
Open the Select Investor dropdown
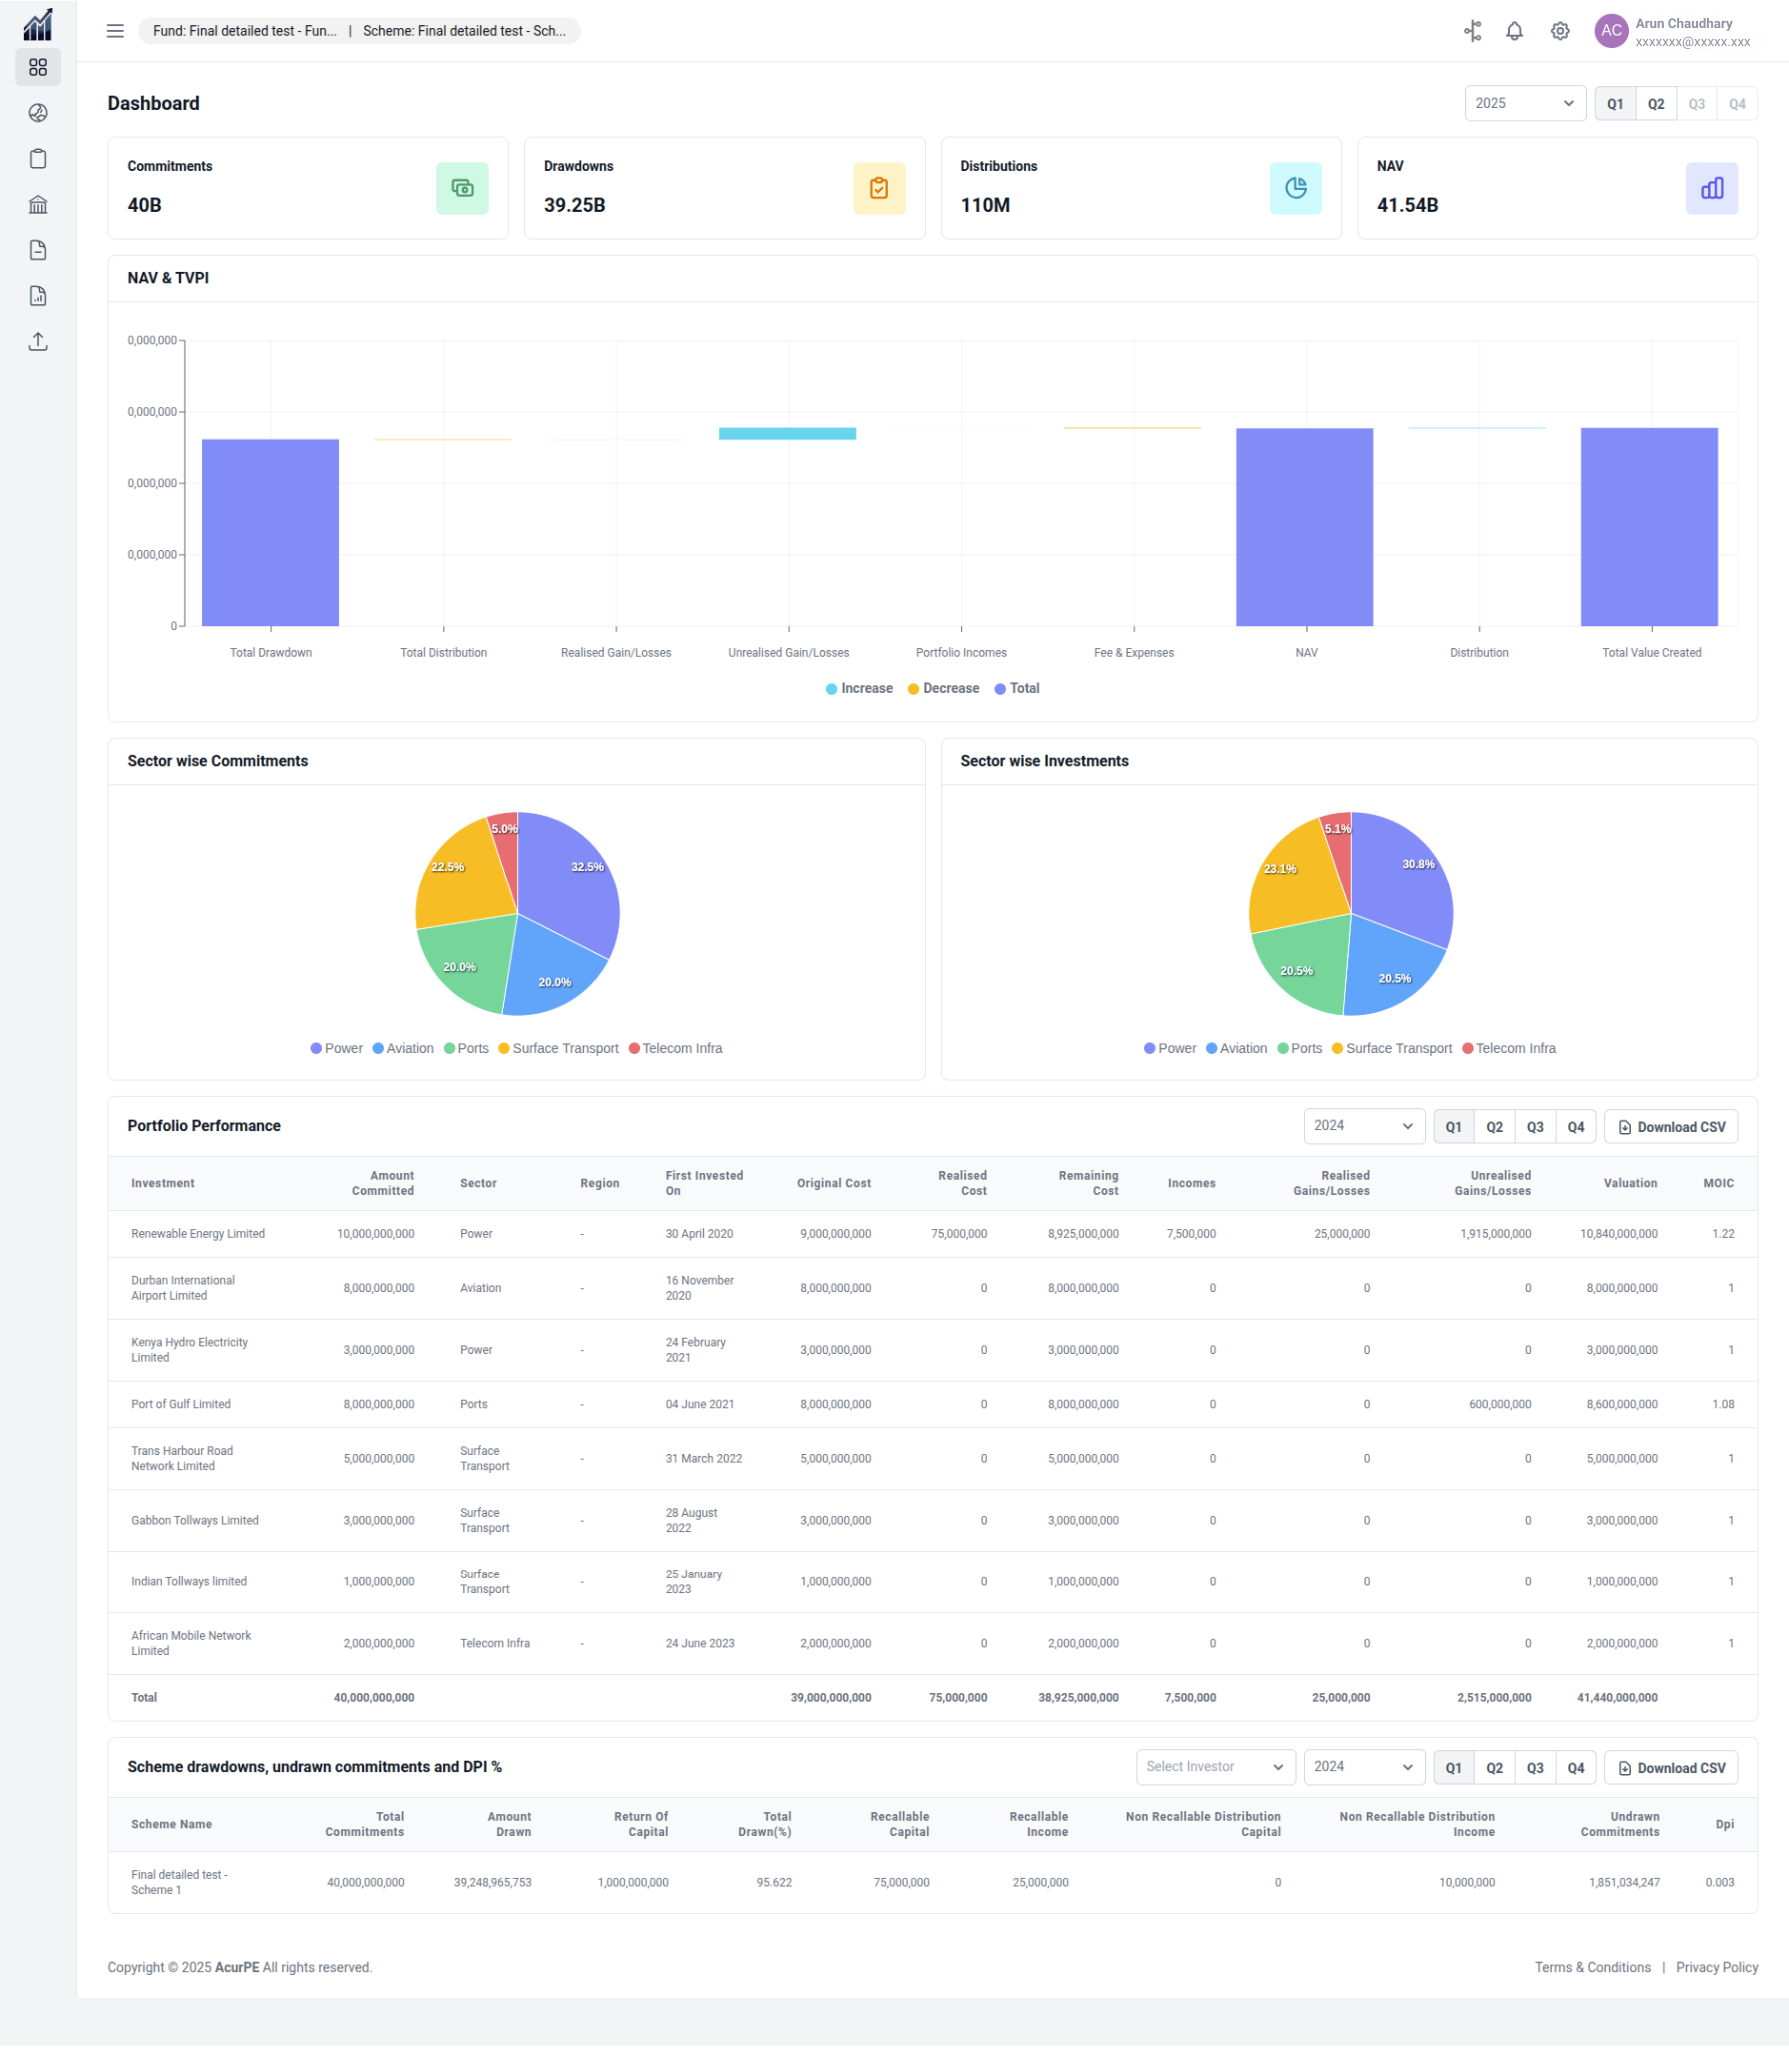(1214, 1767)
